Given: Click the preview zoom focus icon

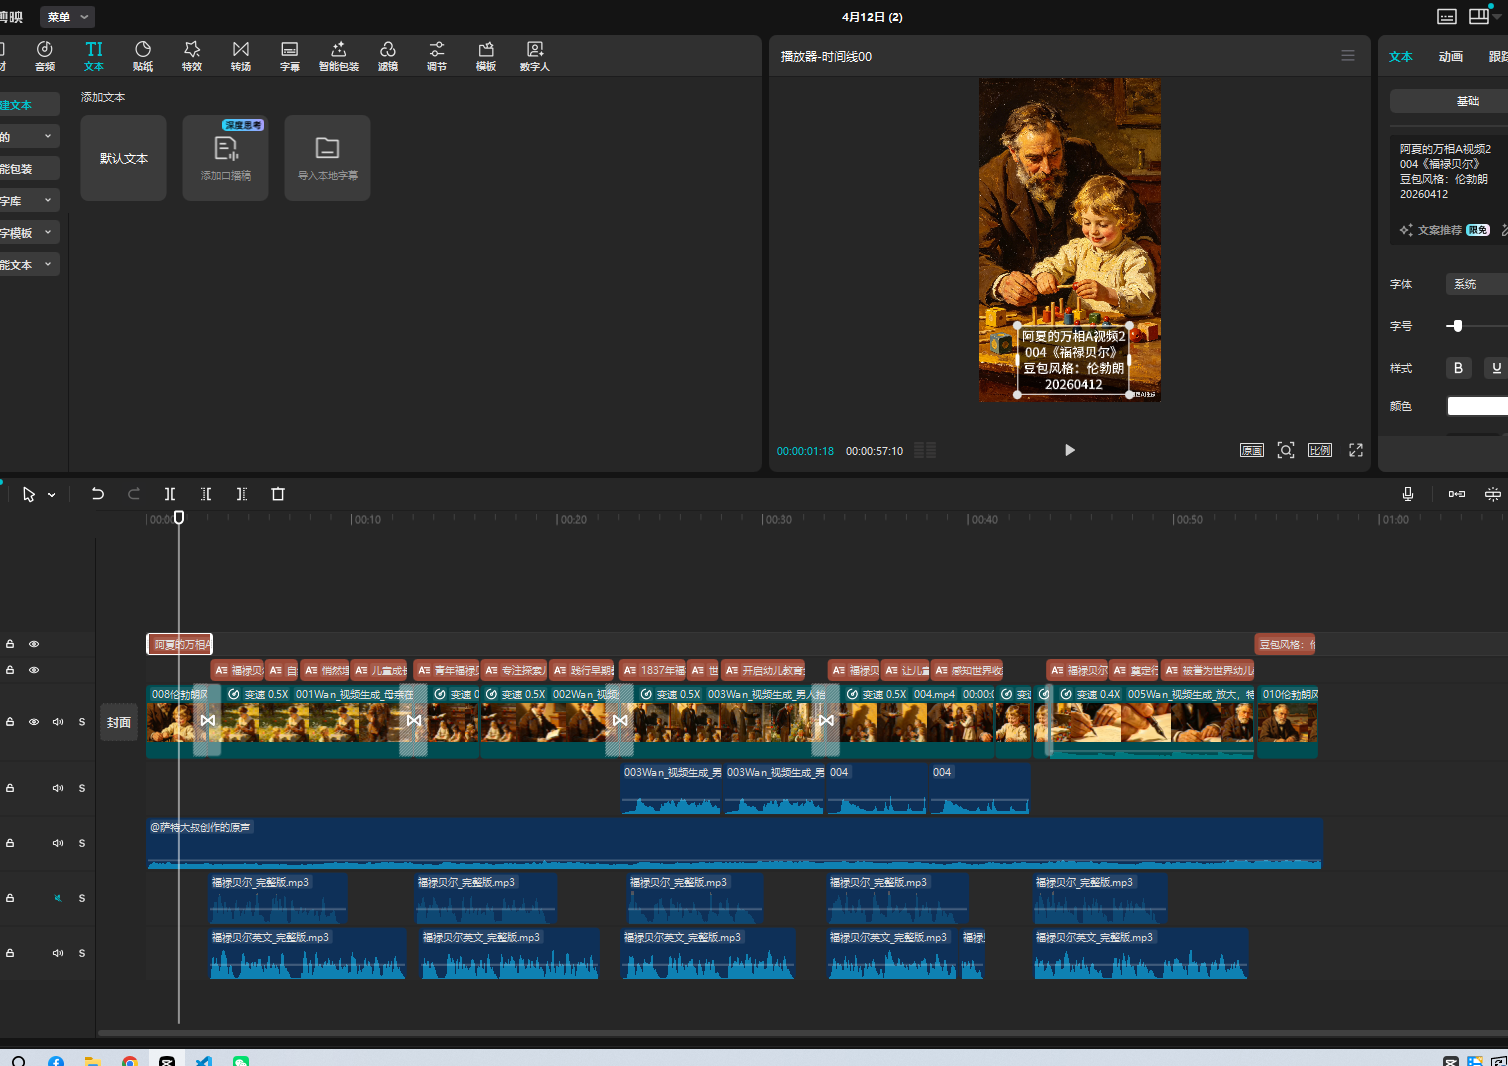Looking at the screenshot, I should point(1286,450).
